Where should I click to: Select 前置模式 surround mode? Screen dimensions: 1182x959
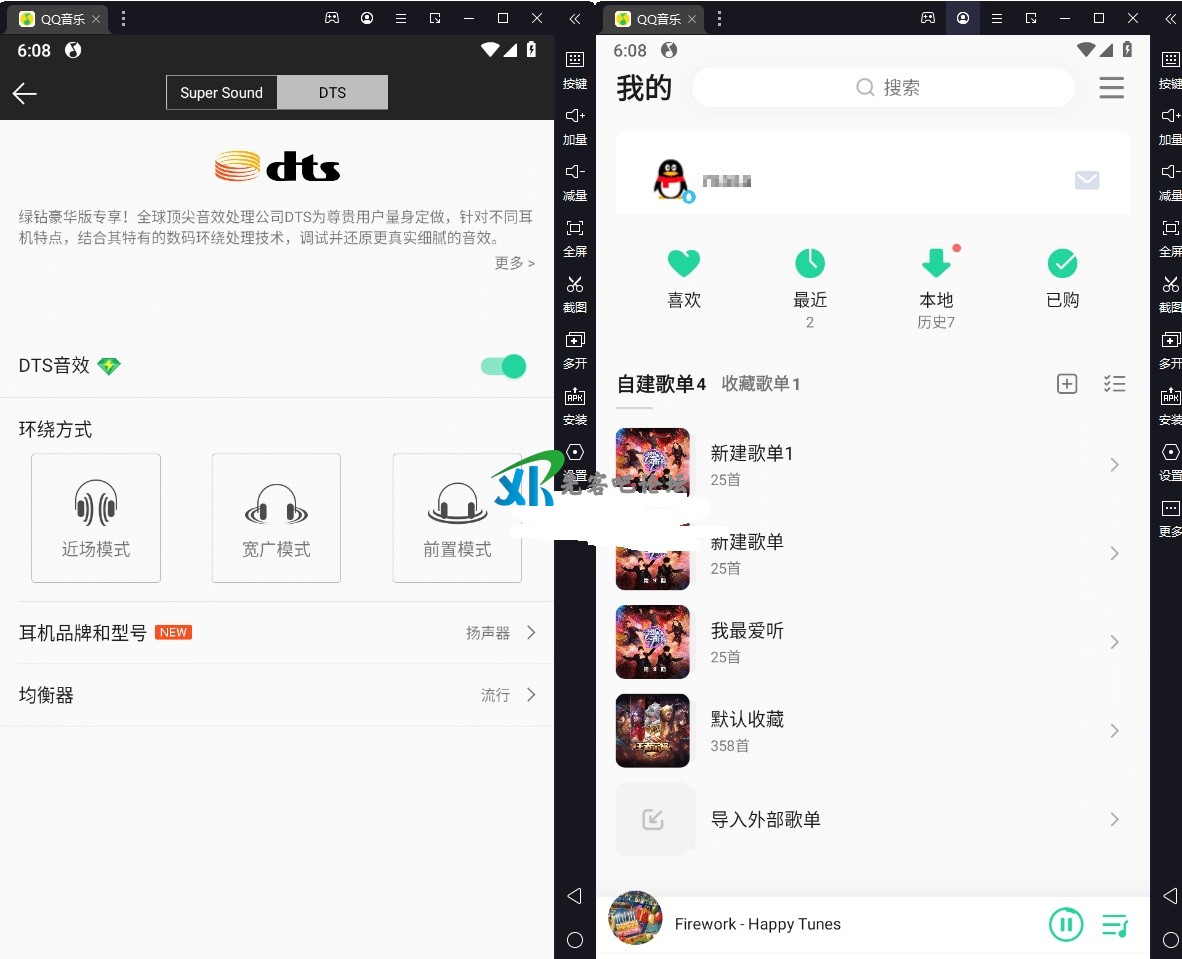coord(457,517)
